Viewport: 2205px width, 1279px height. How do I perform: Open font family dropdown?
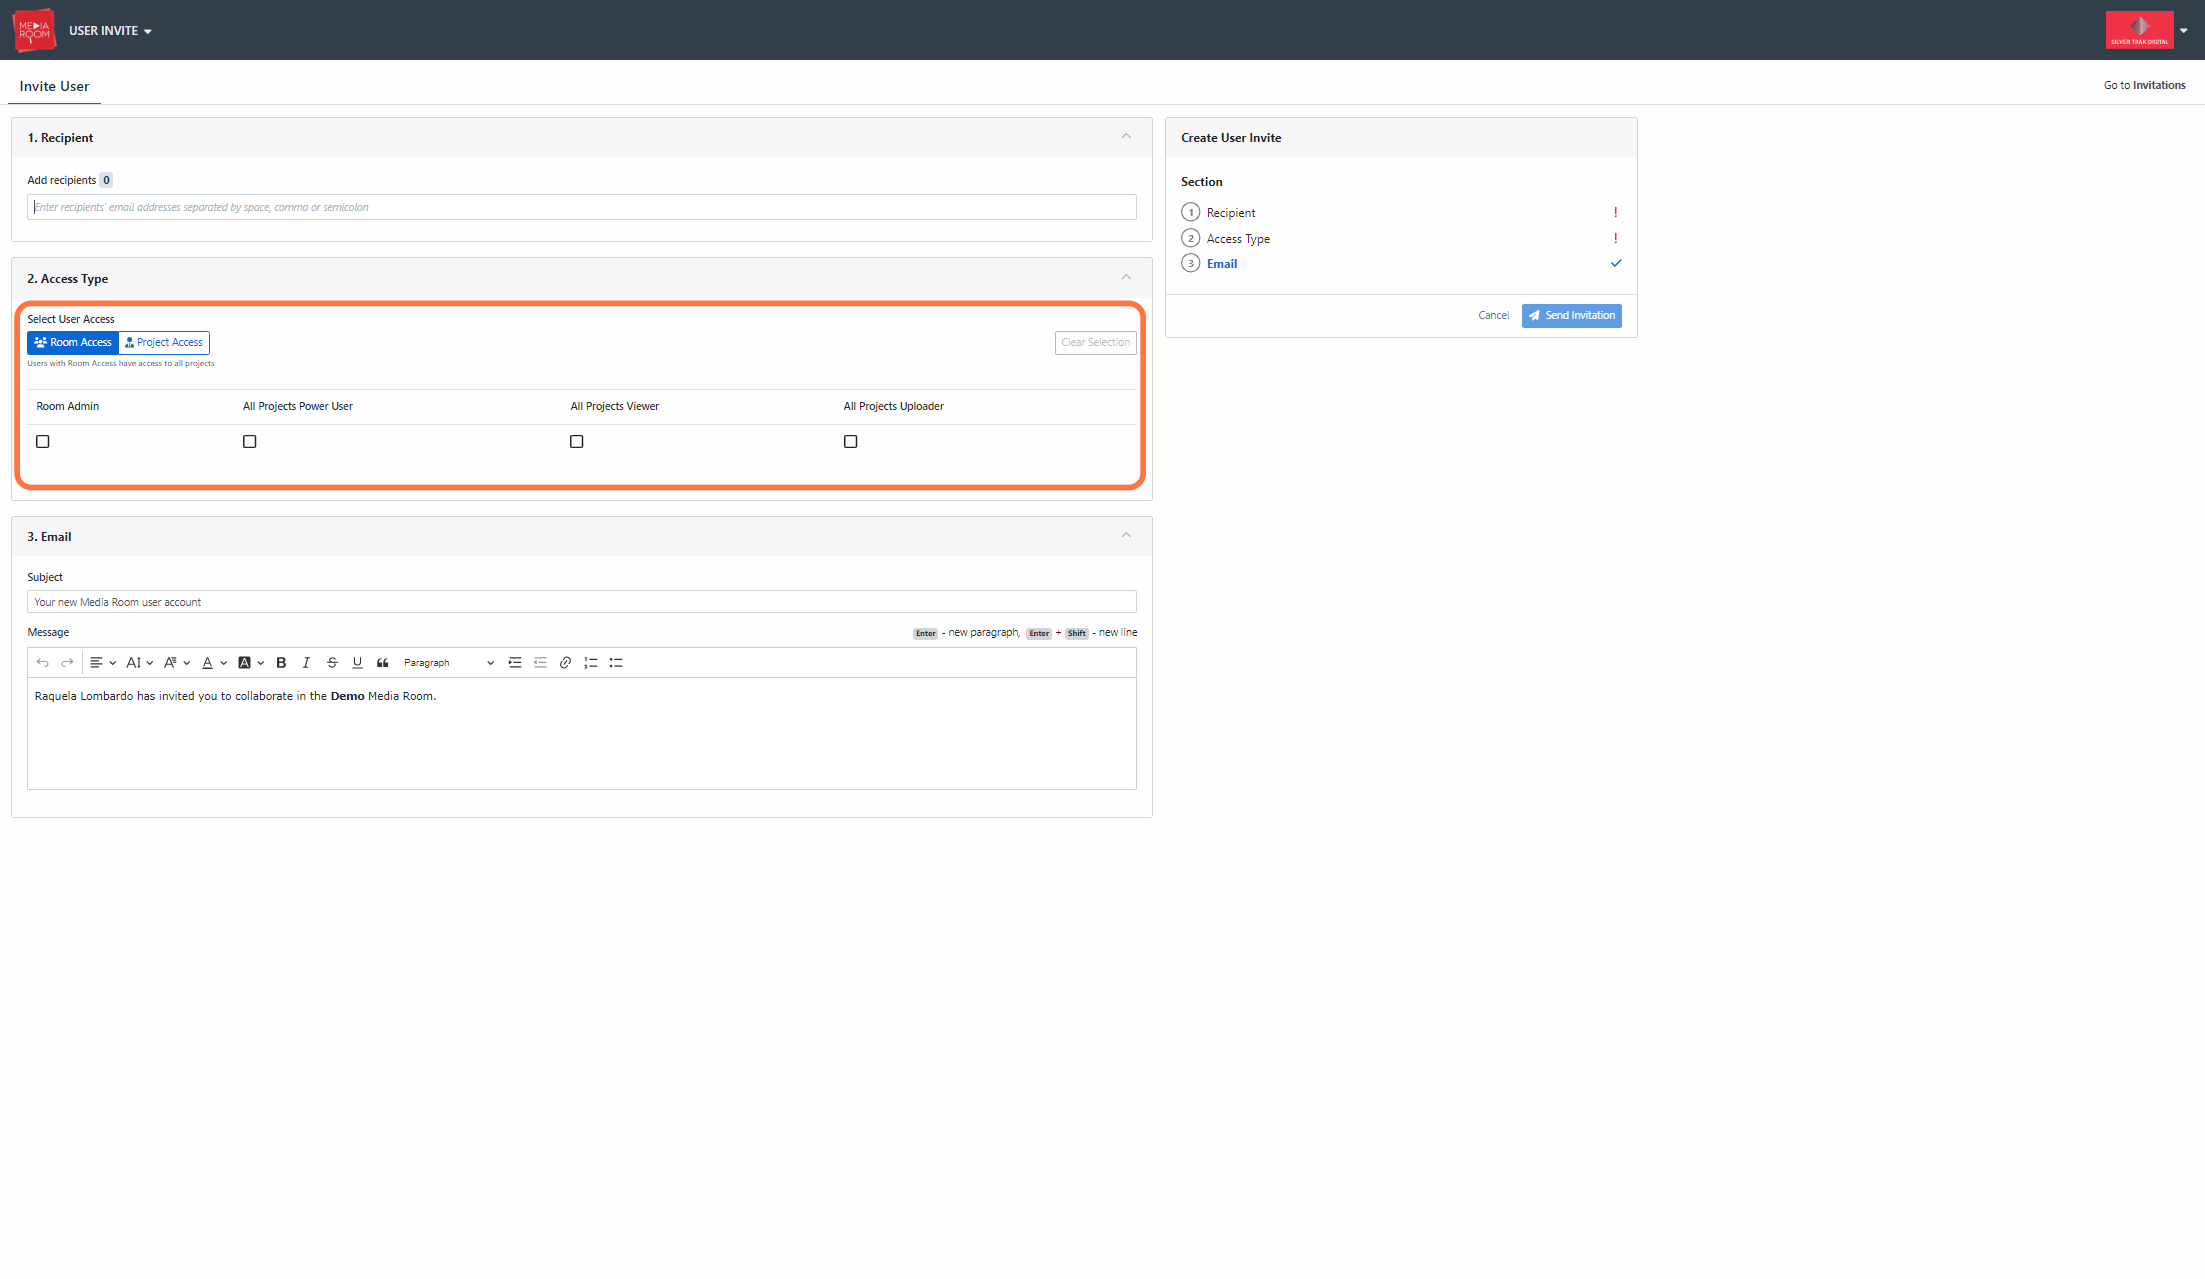click(x=176, y=663)
